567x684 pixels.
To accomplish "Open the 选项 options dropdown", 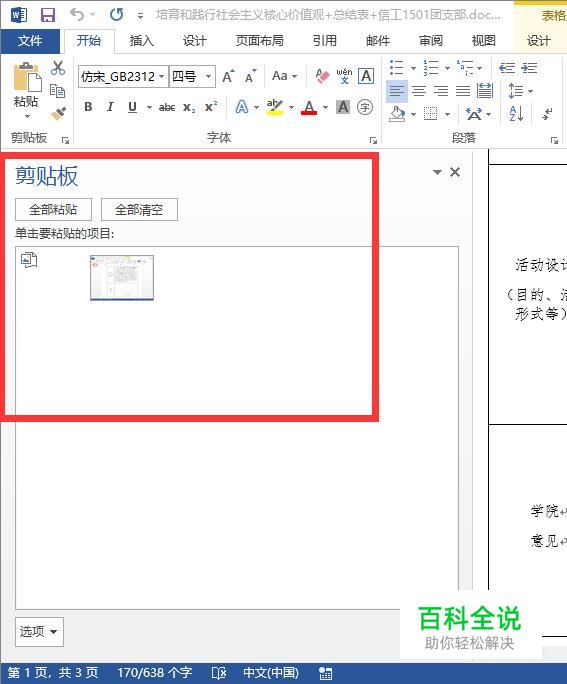I will tap(39, 631).
